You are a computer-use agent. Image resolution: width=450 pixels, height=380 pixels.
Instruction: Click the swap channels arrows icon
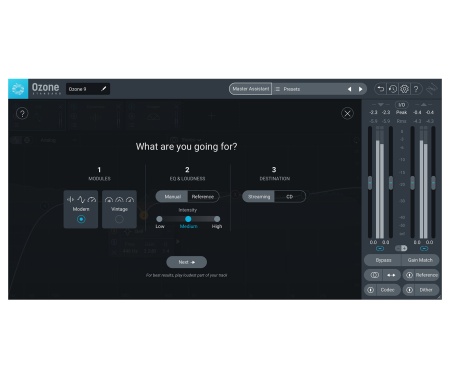(391, 275)
